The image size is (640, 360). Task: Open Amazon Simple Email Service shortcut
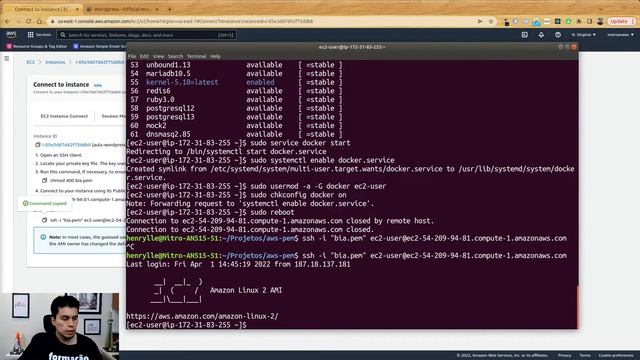(x=100, y=46)
